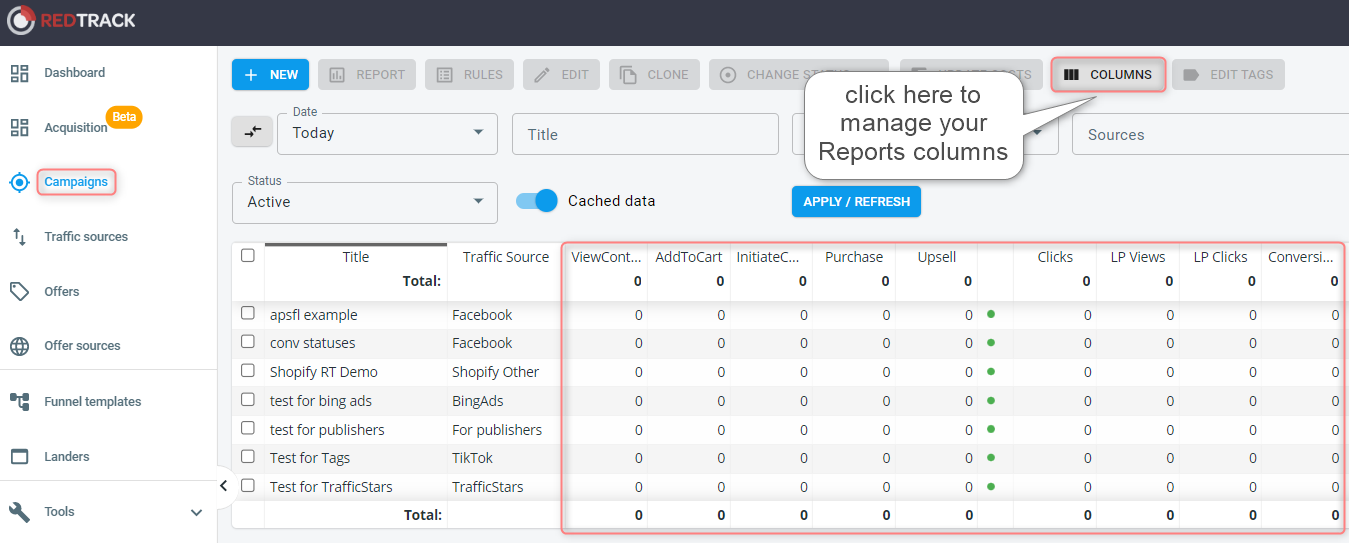Screen dimensions: 1349x543
Task: Sort by the Traffic Source column header
Action: point(506,257)
